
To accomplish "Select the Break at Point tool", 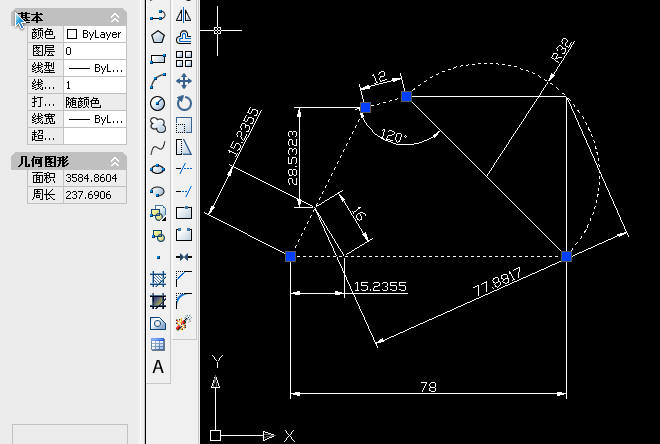I will click(184, 213).
